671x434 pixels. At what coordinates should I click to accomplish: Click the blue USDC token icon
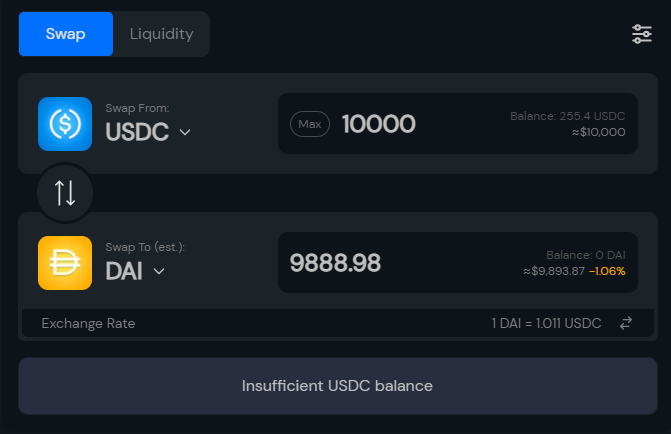[x=65, y=124]
